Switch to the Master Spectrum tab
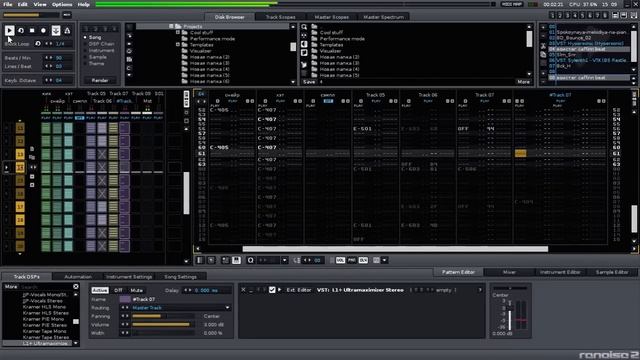Screen dimensions: 640x360 pyautogui.click(x=383, y=17)
